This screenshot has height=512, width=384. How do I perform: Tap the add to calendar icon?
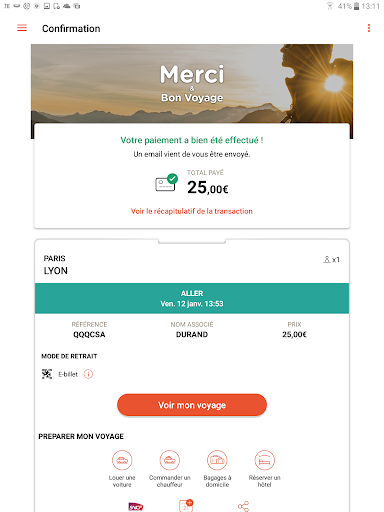click(x=186, y=506)
